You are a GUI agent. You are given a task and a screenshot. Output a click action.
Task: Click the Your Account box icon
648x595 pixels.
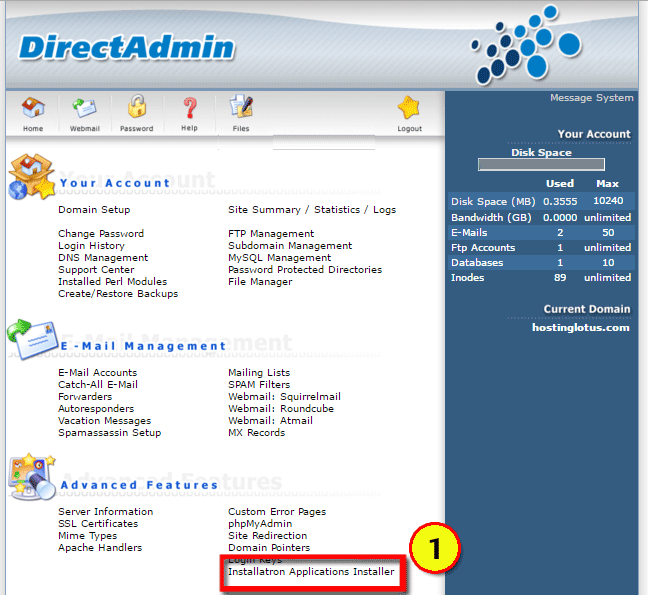click(x=31, y=177)
